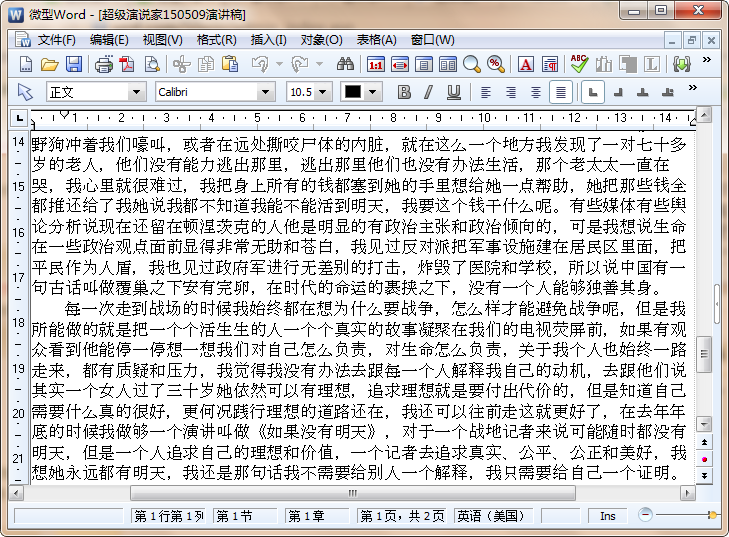
Task: Toggle underline formatting
Action: click(453, 92)
